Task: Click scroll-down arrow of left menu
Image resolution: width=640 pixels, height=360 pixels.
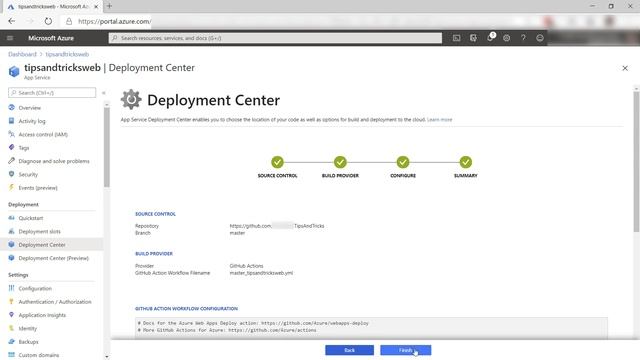Action: (107, 357)
